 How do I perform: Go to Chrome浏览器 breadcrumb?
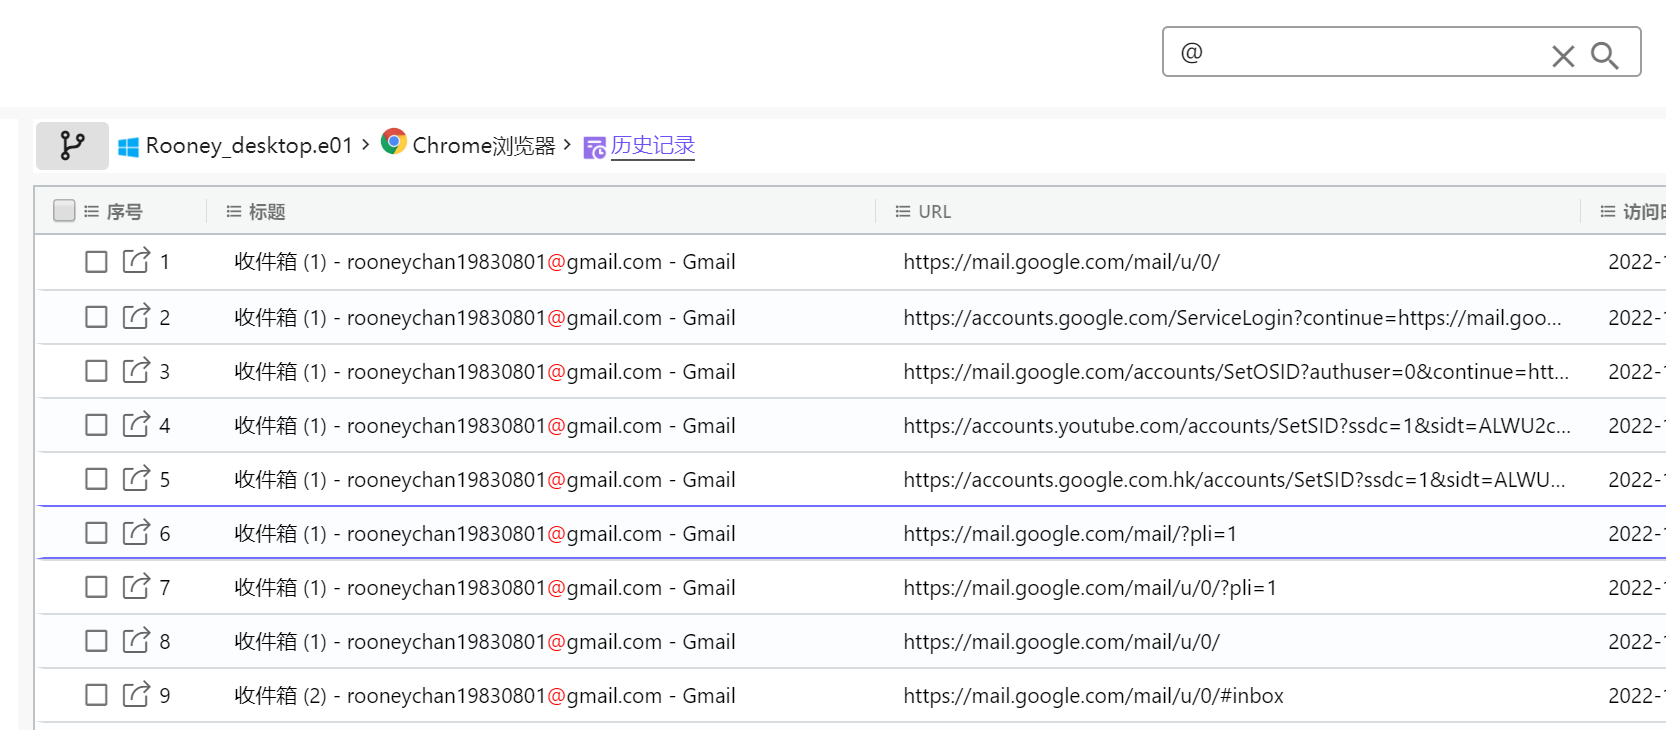[x=484, y=146]
